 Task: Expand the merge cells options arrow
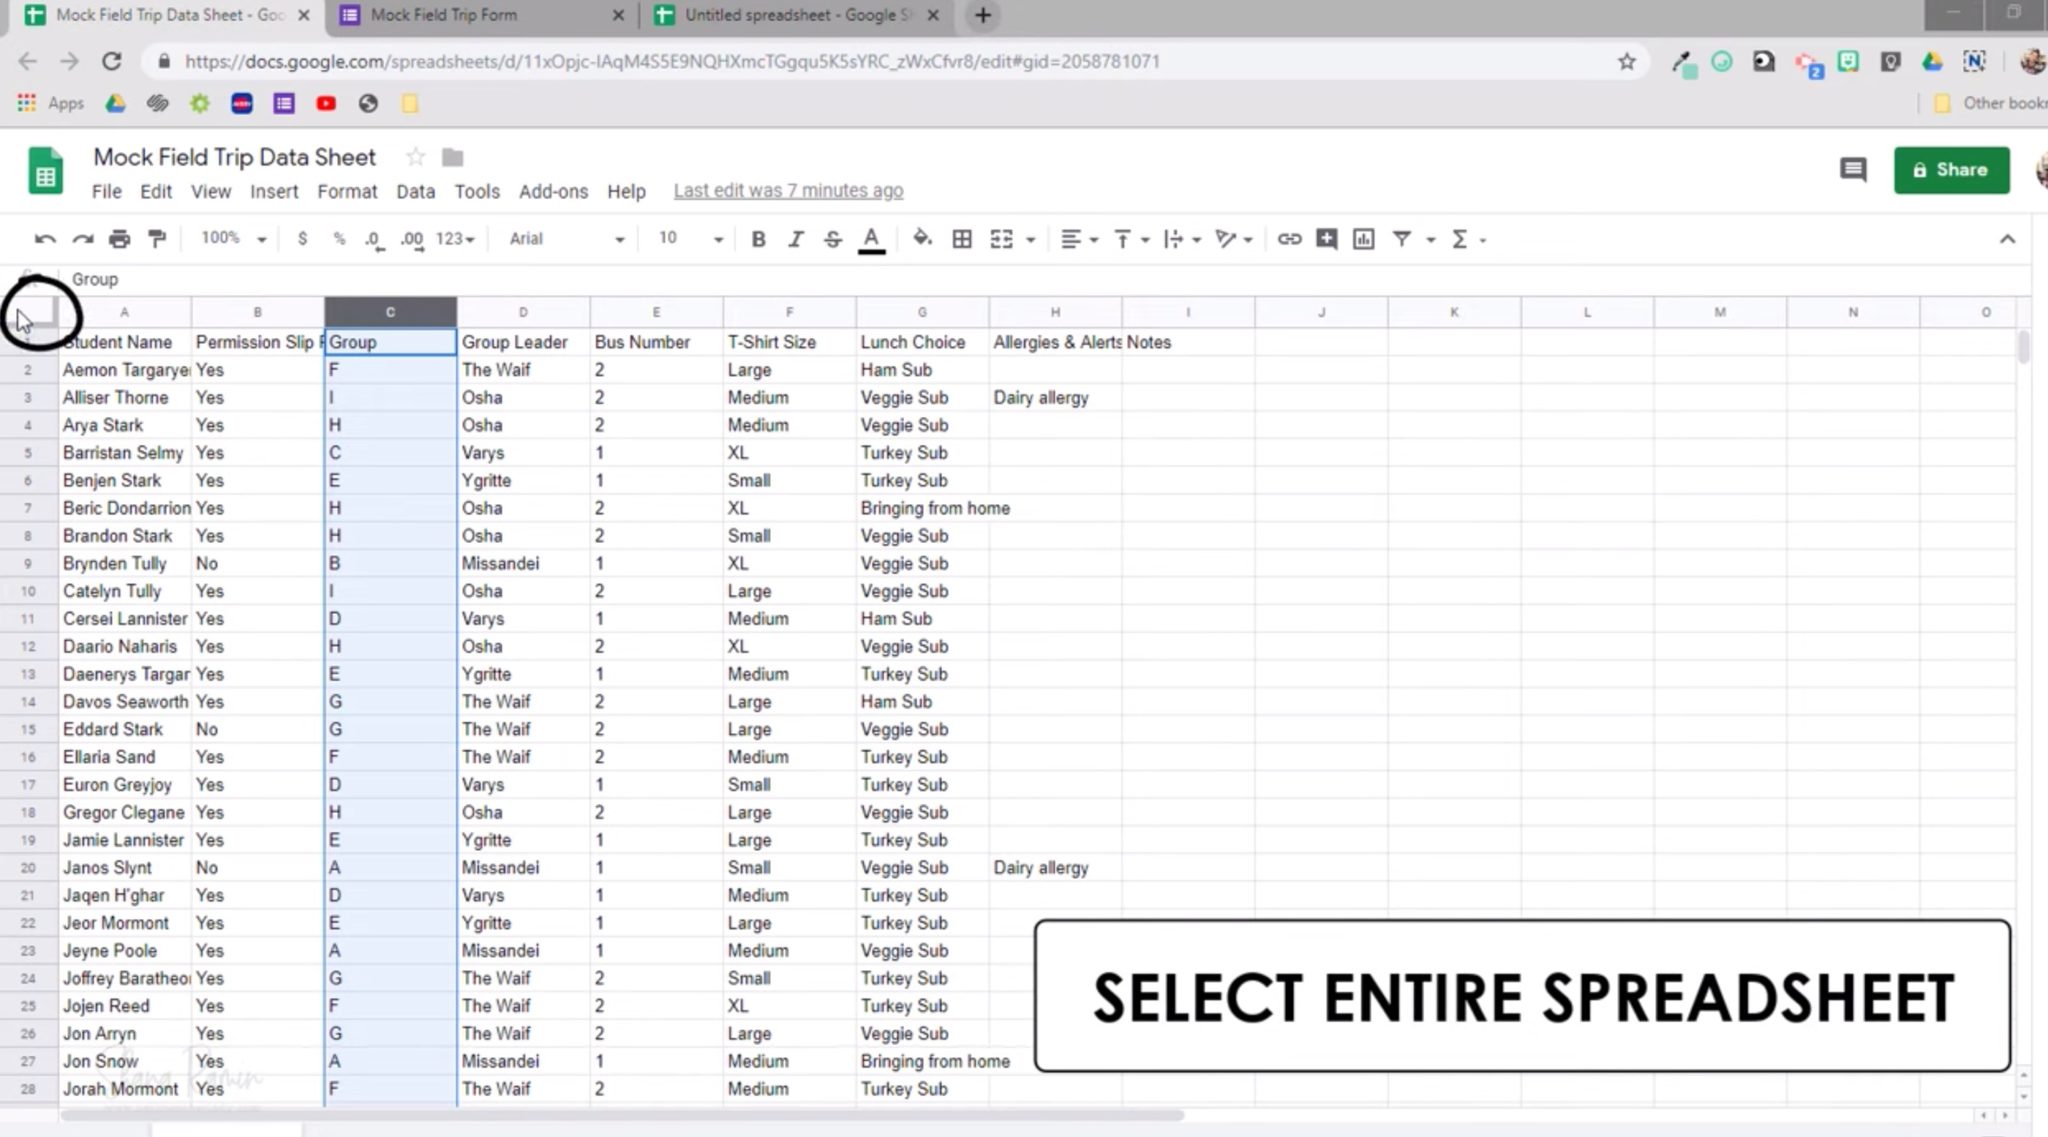1030,239
